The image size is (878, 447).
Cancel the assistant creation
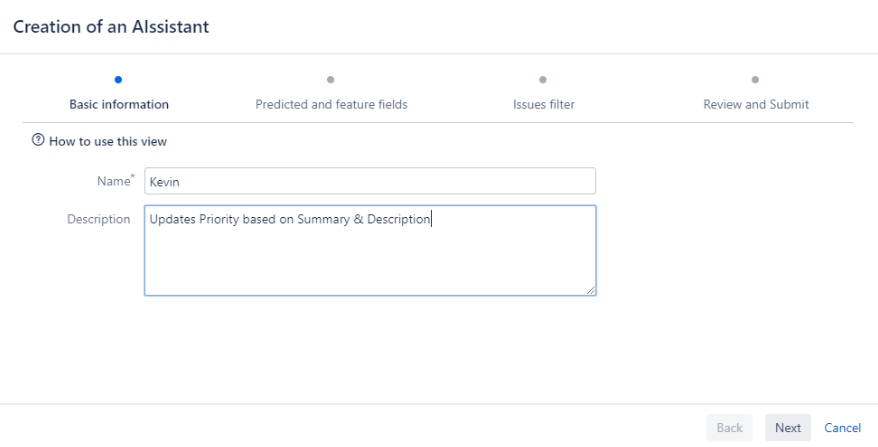coord(842,428)
